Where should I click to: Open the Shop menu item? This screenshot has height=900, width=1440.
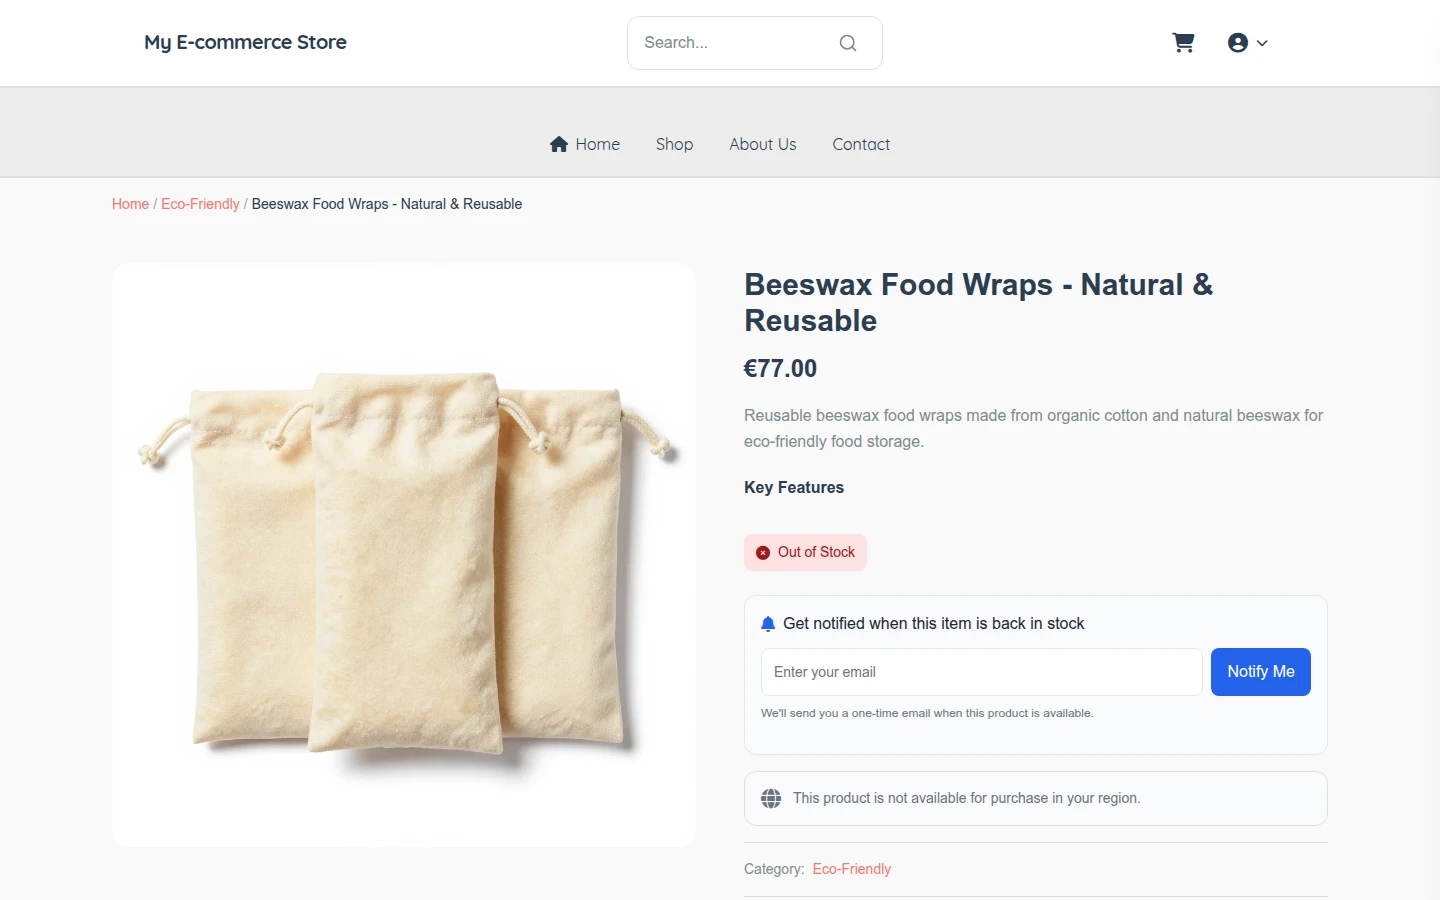[x=674, y=144]
